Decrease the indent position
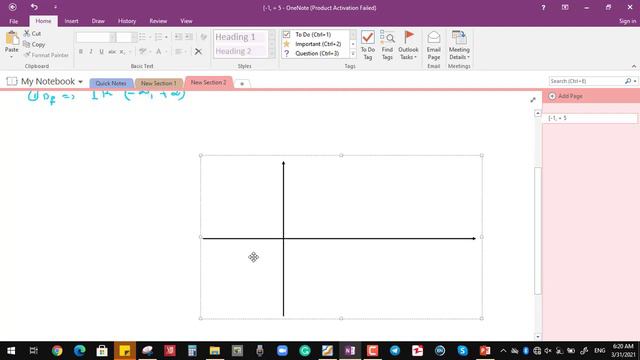The width and height of the screenshot is (640, 360). (x=178, y=37)
